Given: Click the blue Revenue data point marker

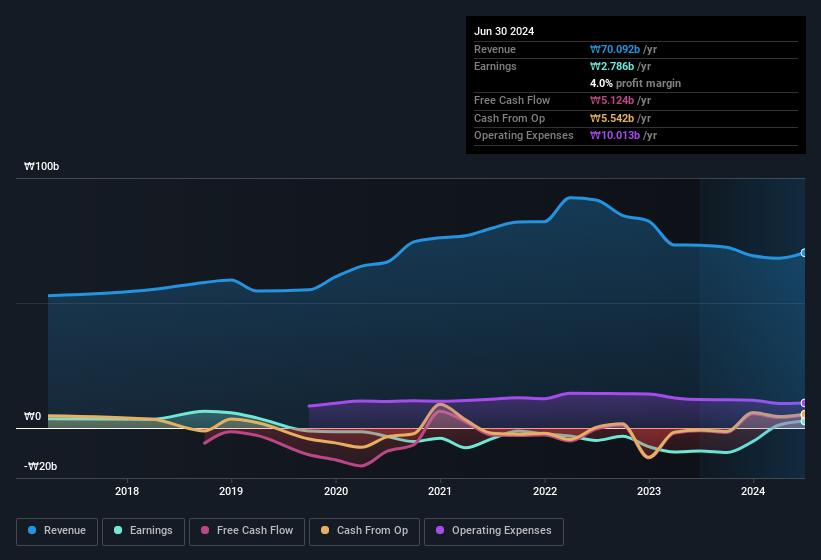Looking at the screenshot, I should pyautogui.click(x=804, y=253).
